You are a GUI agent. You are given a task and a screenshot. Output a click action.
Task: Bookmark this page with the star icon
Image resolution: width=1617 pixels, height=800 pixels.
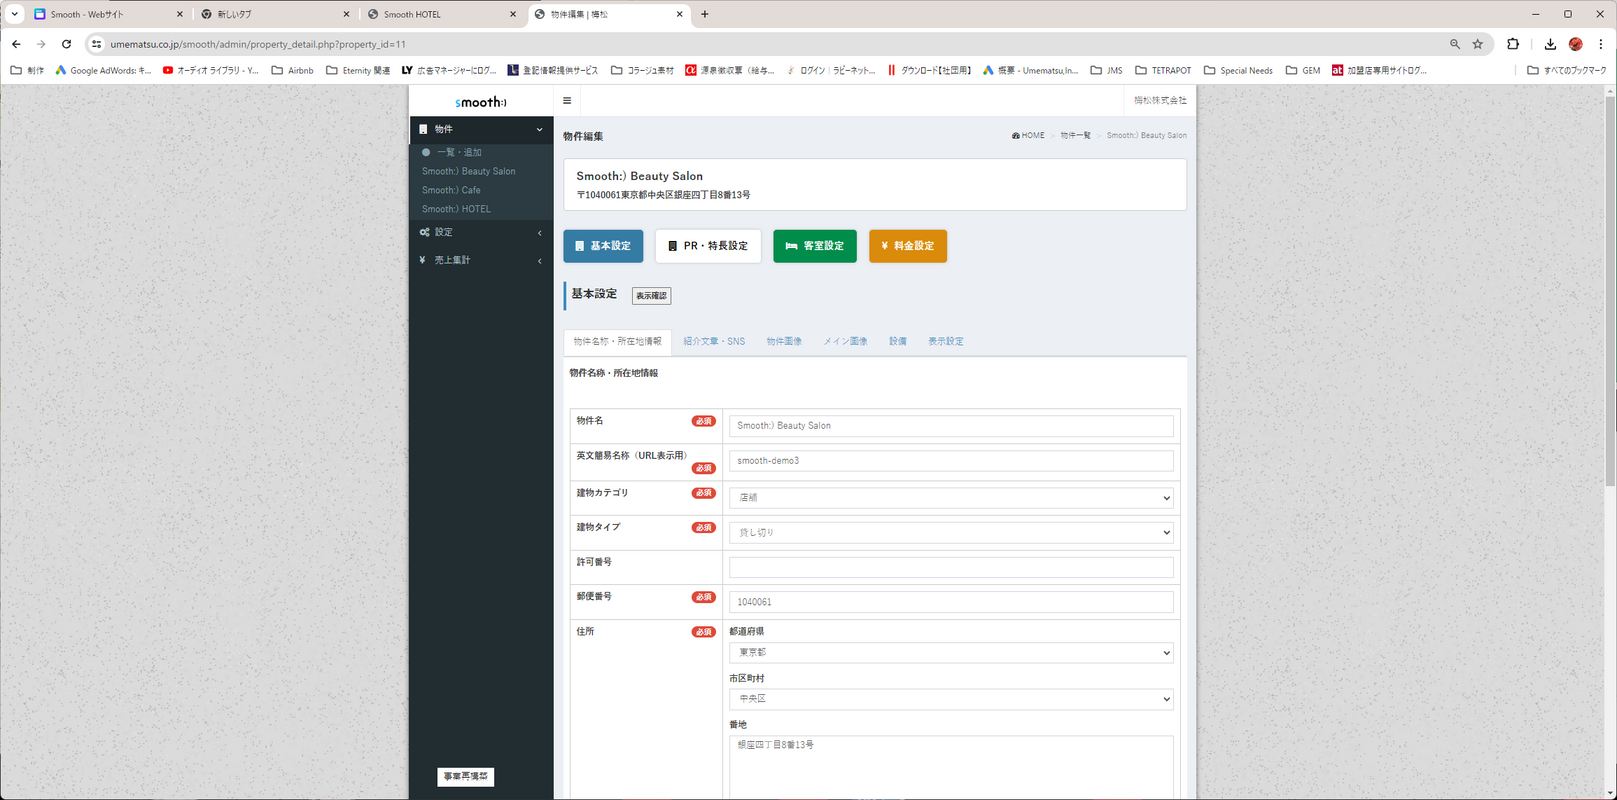[1477, 44]
